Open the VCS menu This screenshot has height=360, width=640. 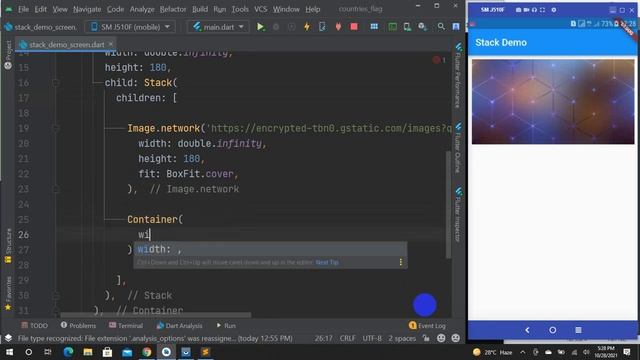(260, 9)
